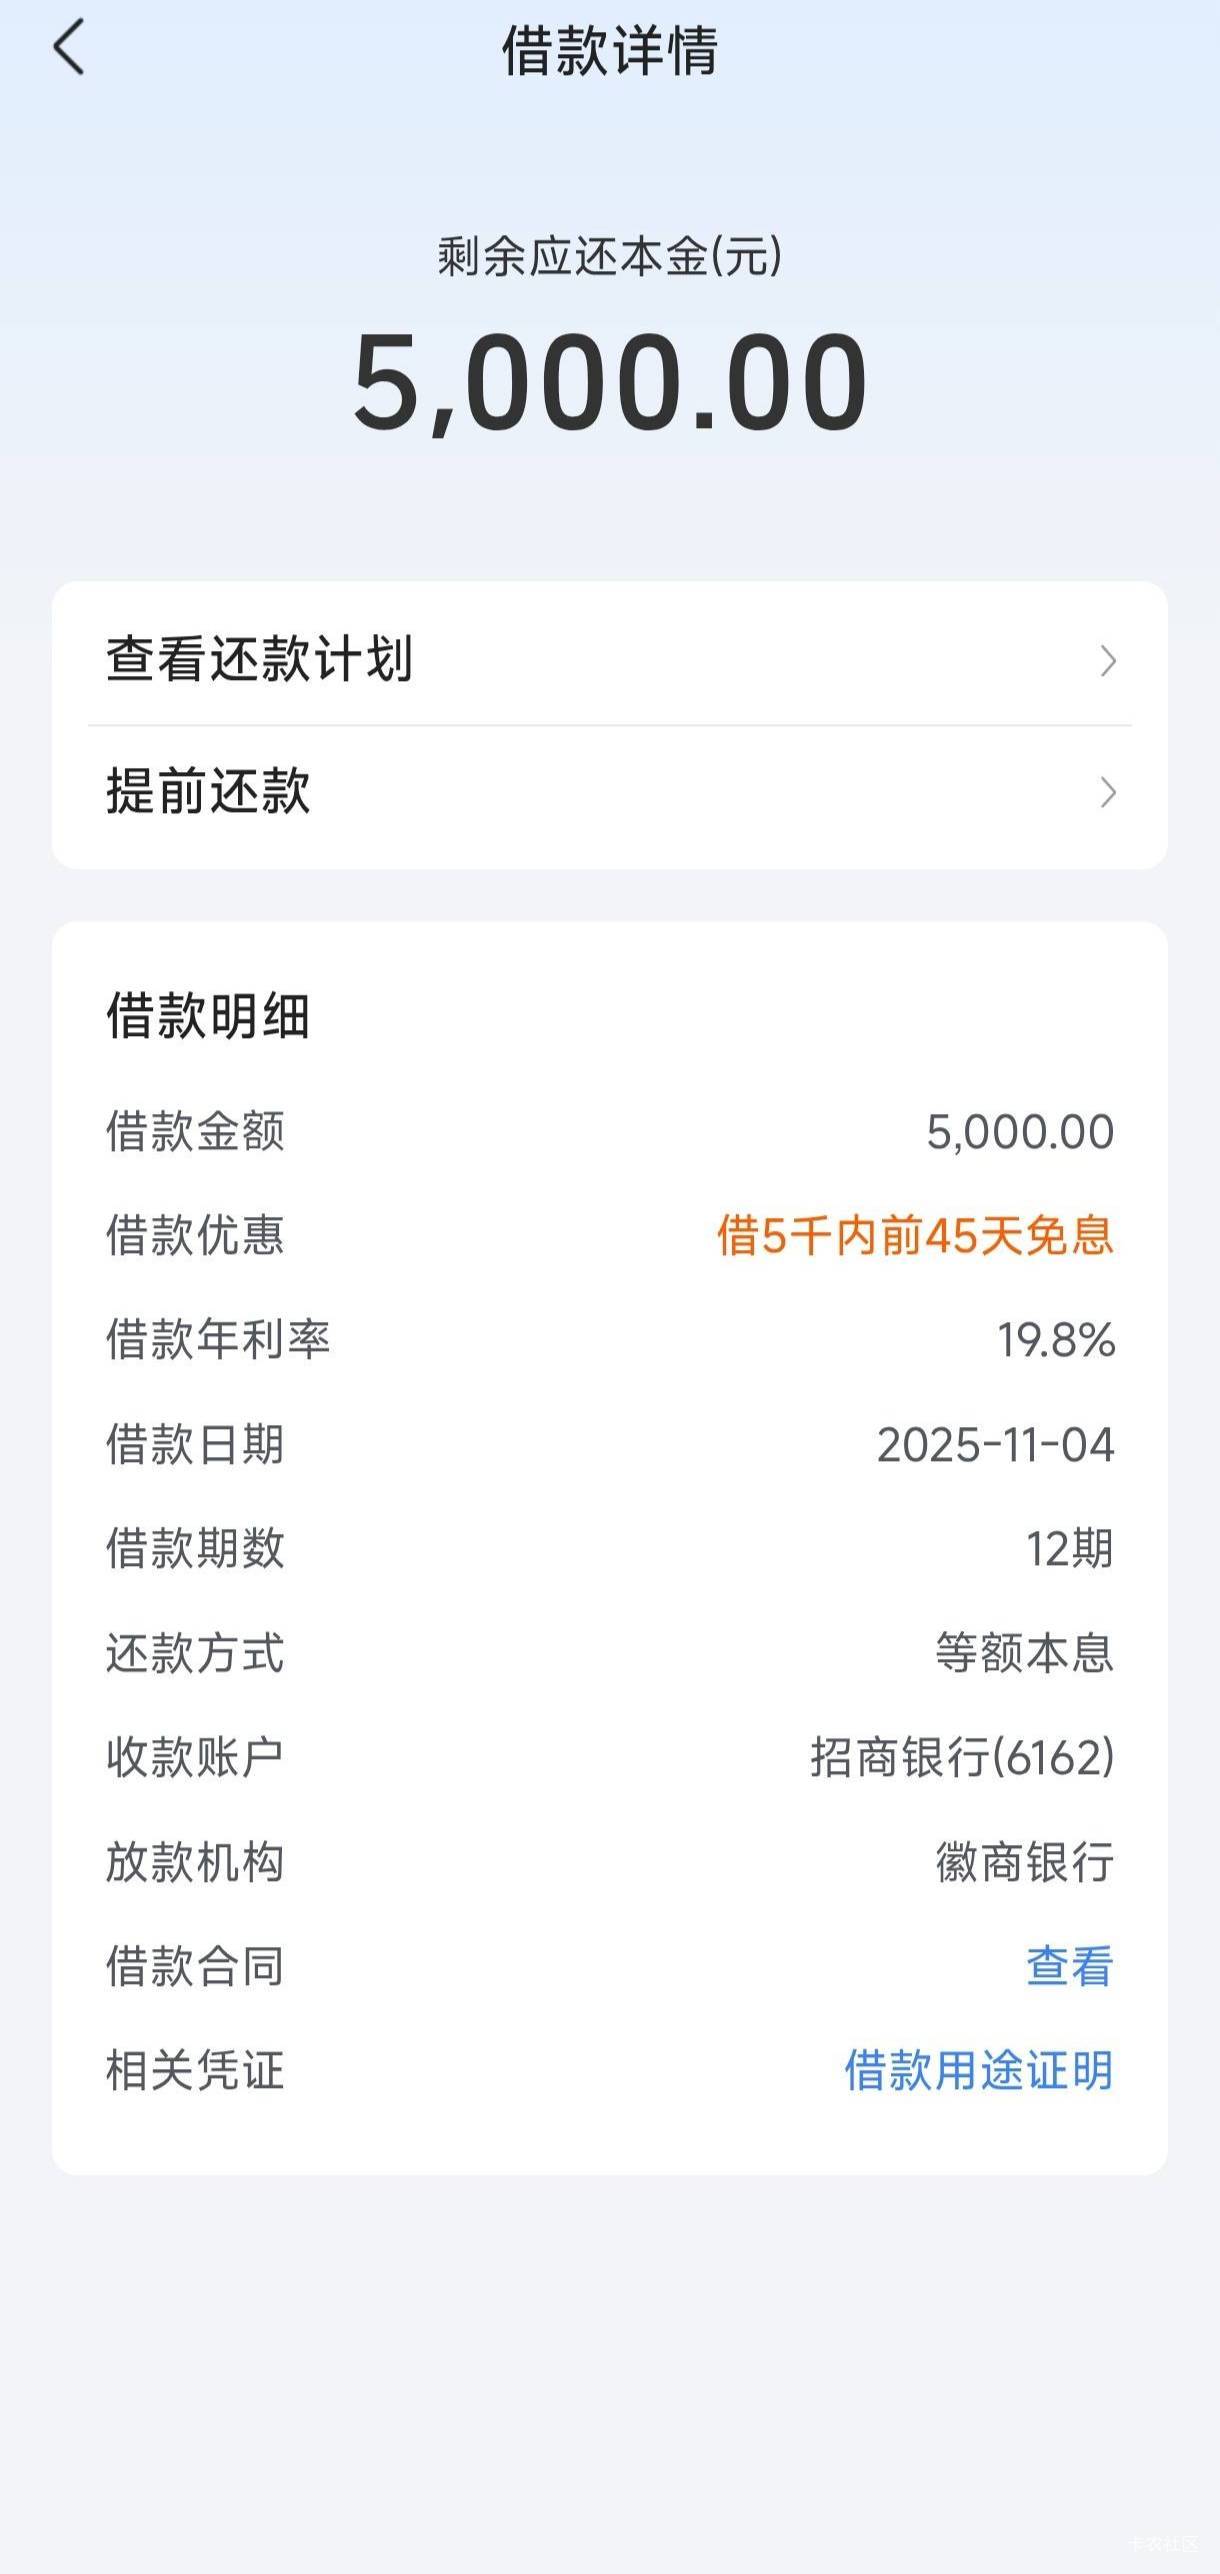
Task: Open 提前还款 early repayment row
Action: [x=209, y=791]
